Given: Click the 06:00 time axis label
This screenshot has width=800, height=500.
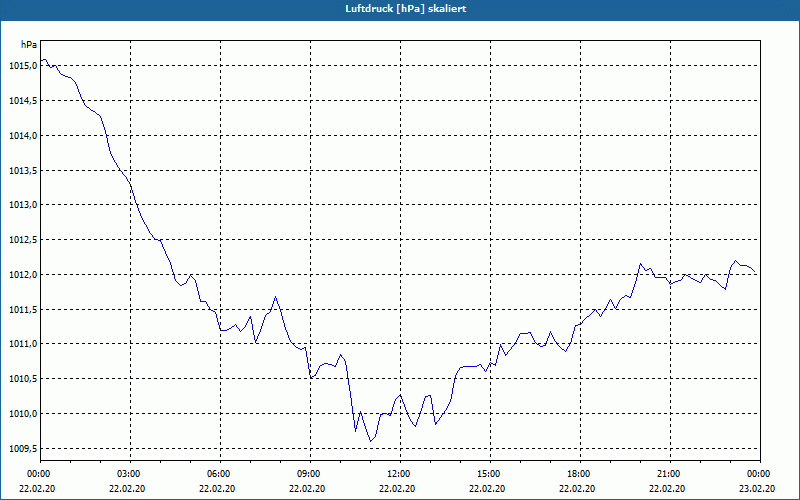Looking at the screenshot, I should [x=220, y=474].
